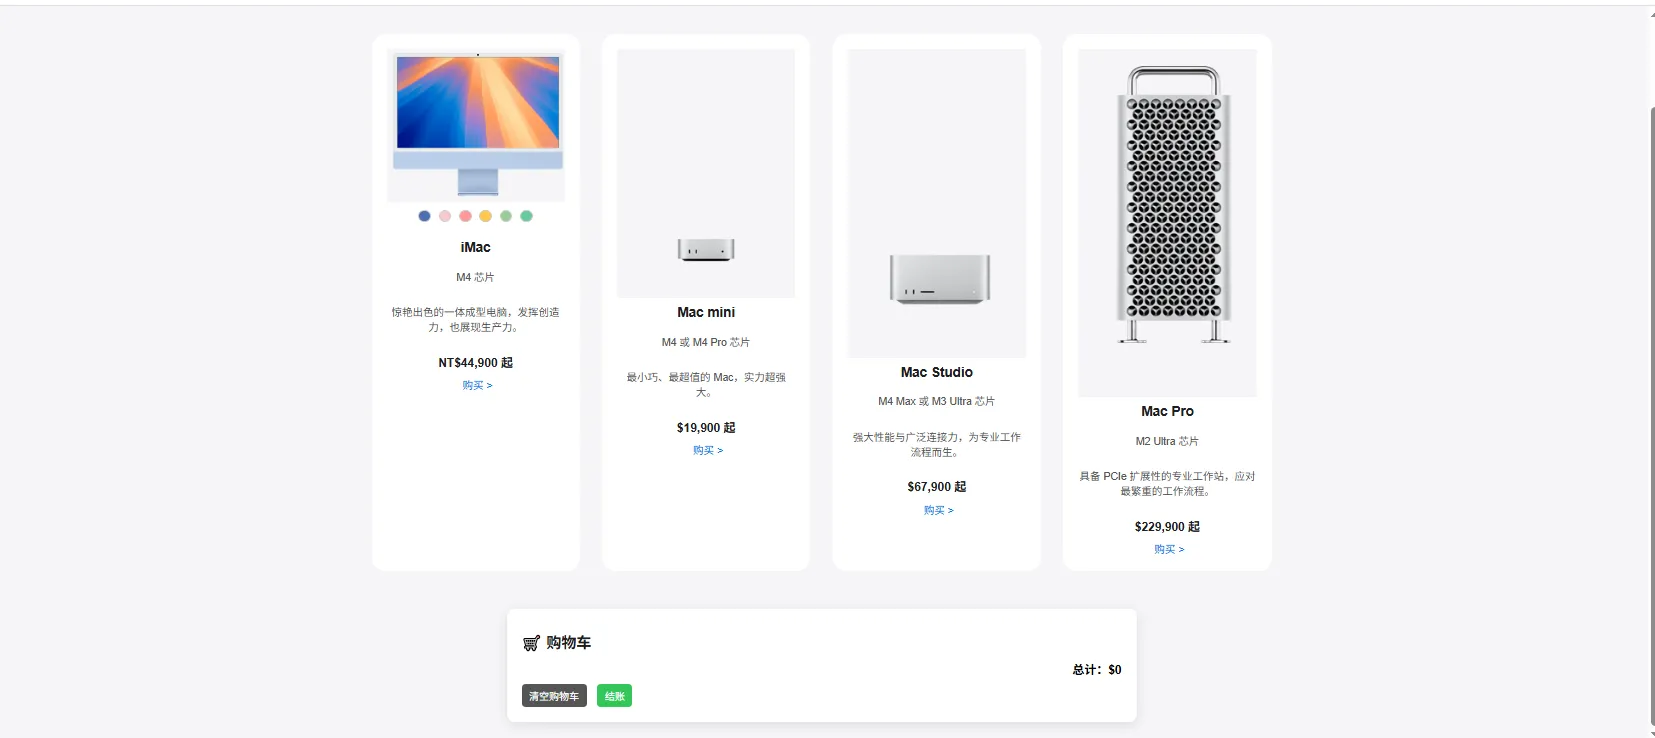Screen dimensions: 1655x738
Task: Choose the light green iMac color
Action: click(506, 216)
